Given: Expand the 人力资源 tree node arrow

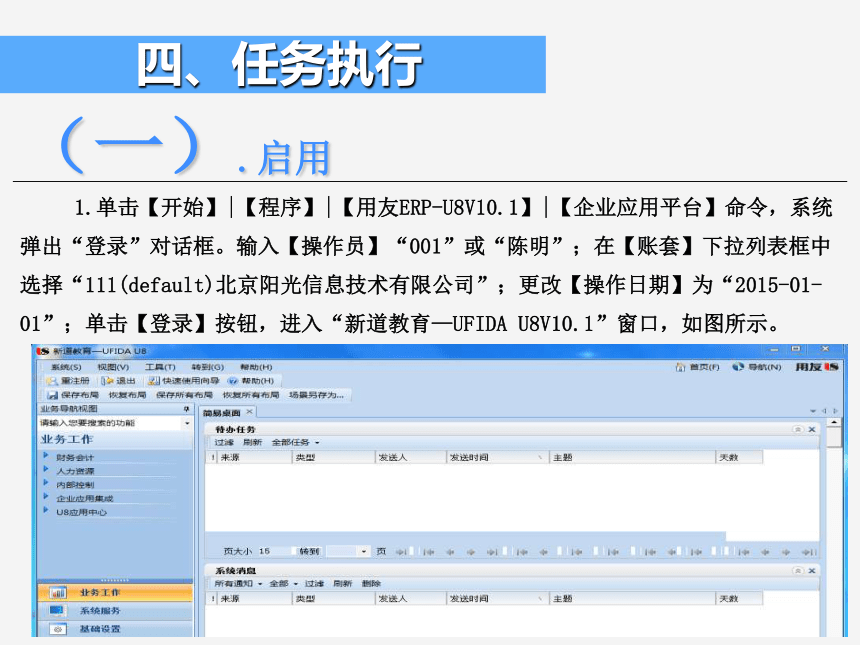Looking at the screenshot, I should [46, 469].
